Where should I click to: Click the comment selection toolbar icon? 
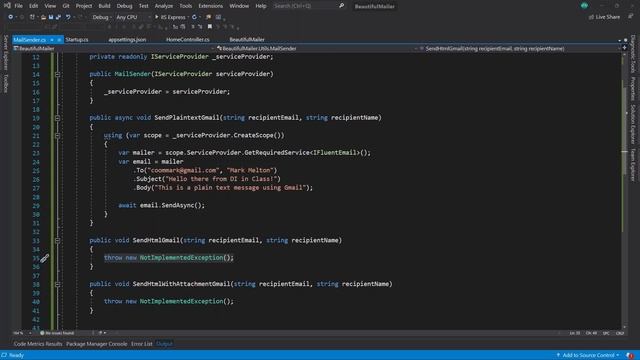tap(193, 27)
